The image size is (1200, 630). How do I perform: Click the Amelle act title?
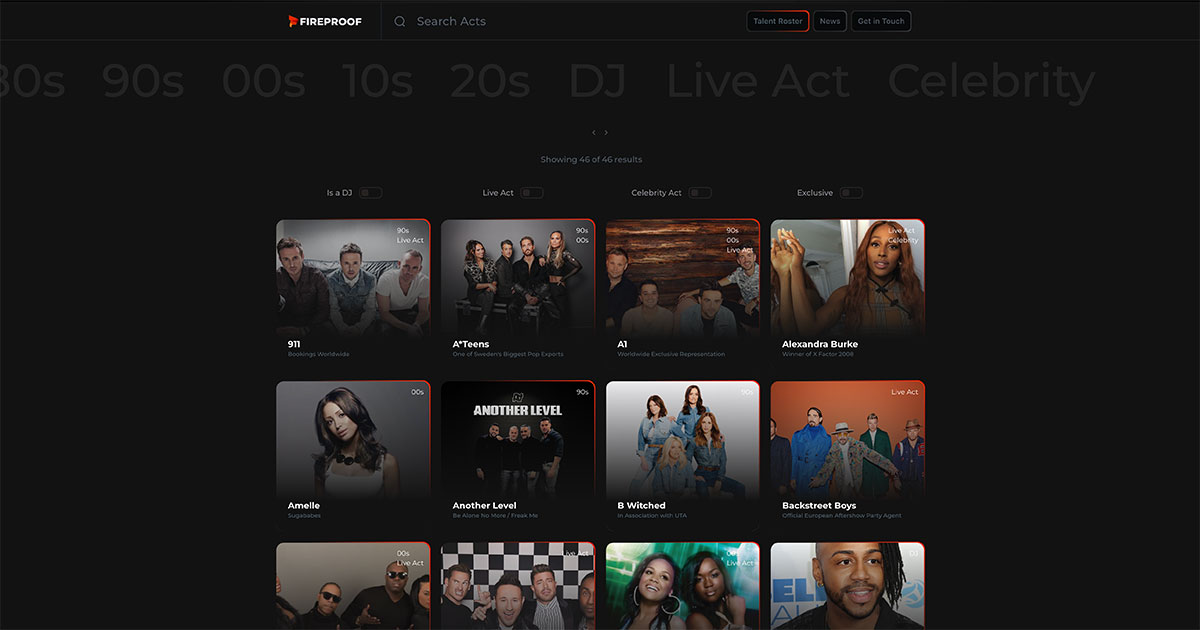tap(304, 506)
